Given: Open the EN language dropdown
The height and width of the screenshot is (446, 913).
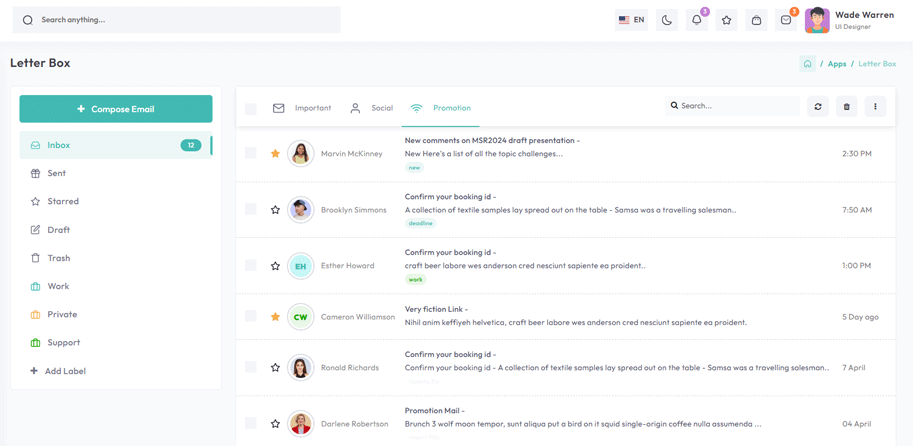Looking at the screenshot, I should pos(631,20).
